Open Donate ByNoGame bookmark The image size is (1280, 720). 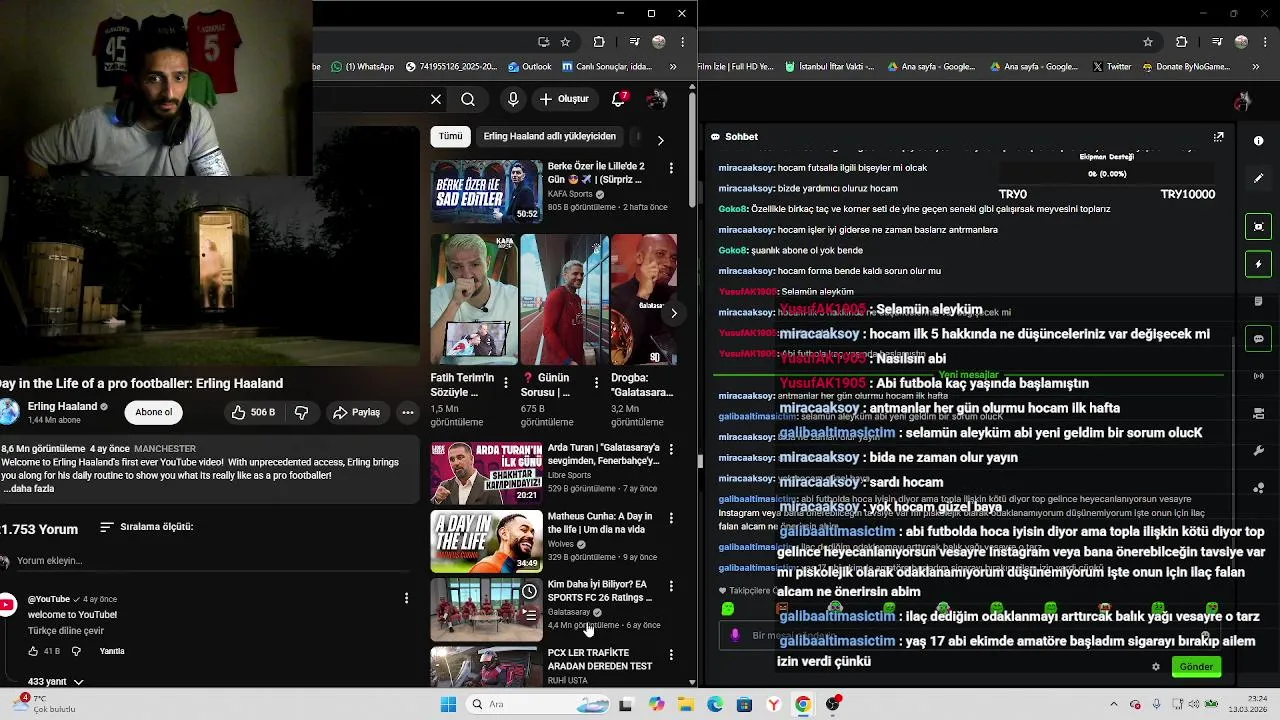(x=1185, y=67)
